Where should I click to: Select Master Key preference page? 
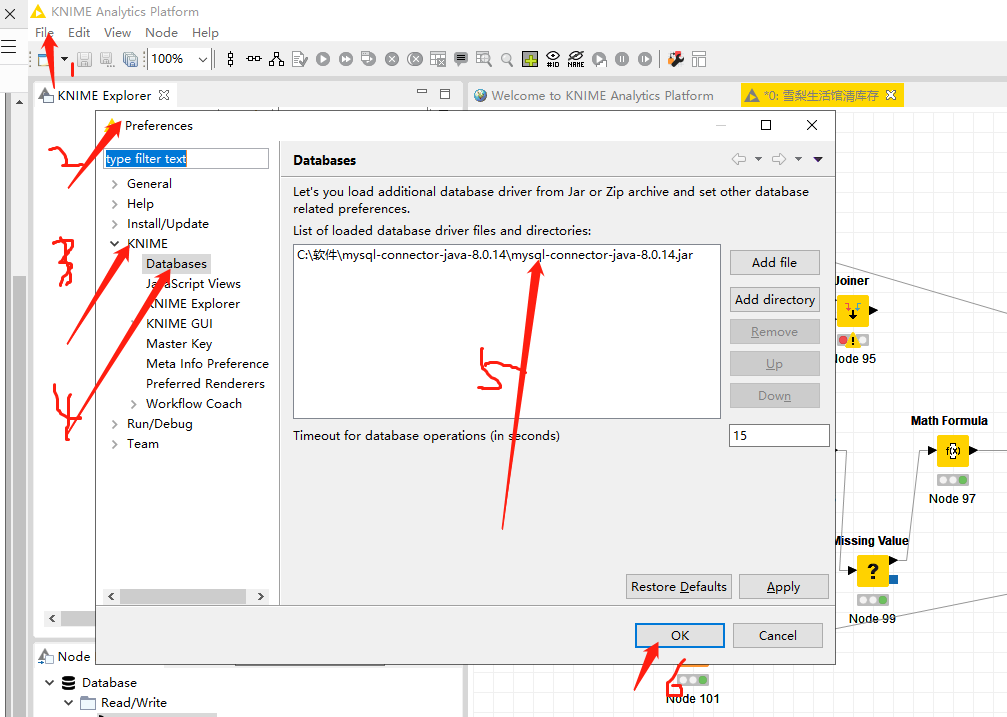tap(179, 344)
